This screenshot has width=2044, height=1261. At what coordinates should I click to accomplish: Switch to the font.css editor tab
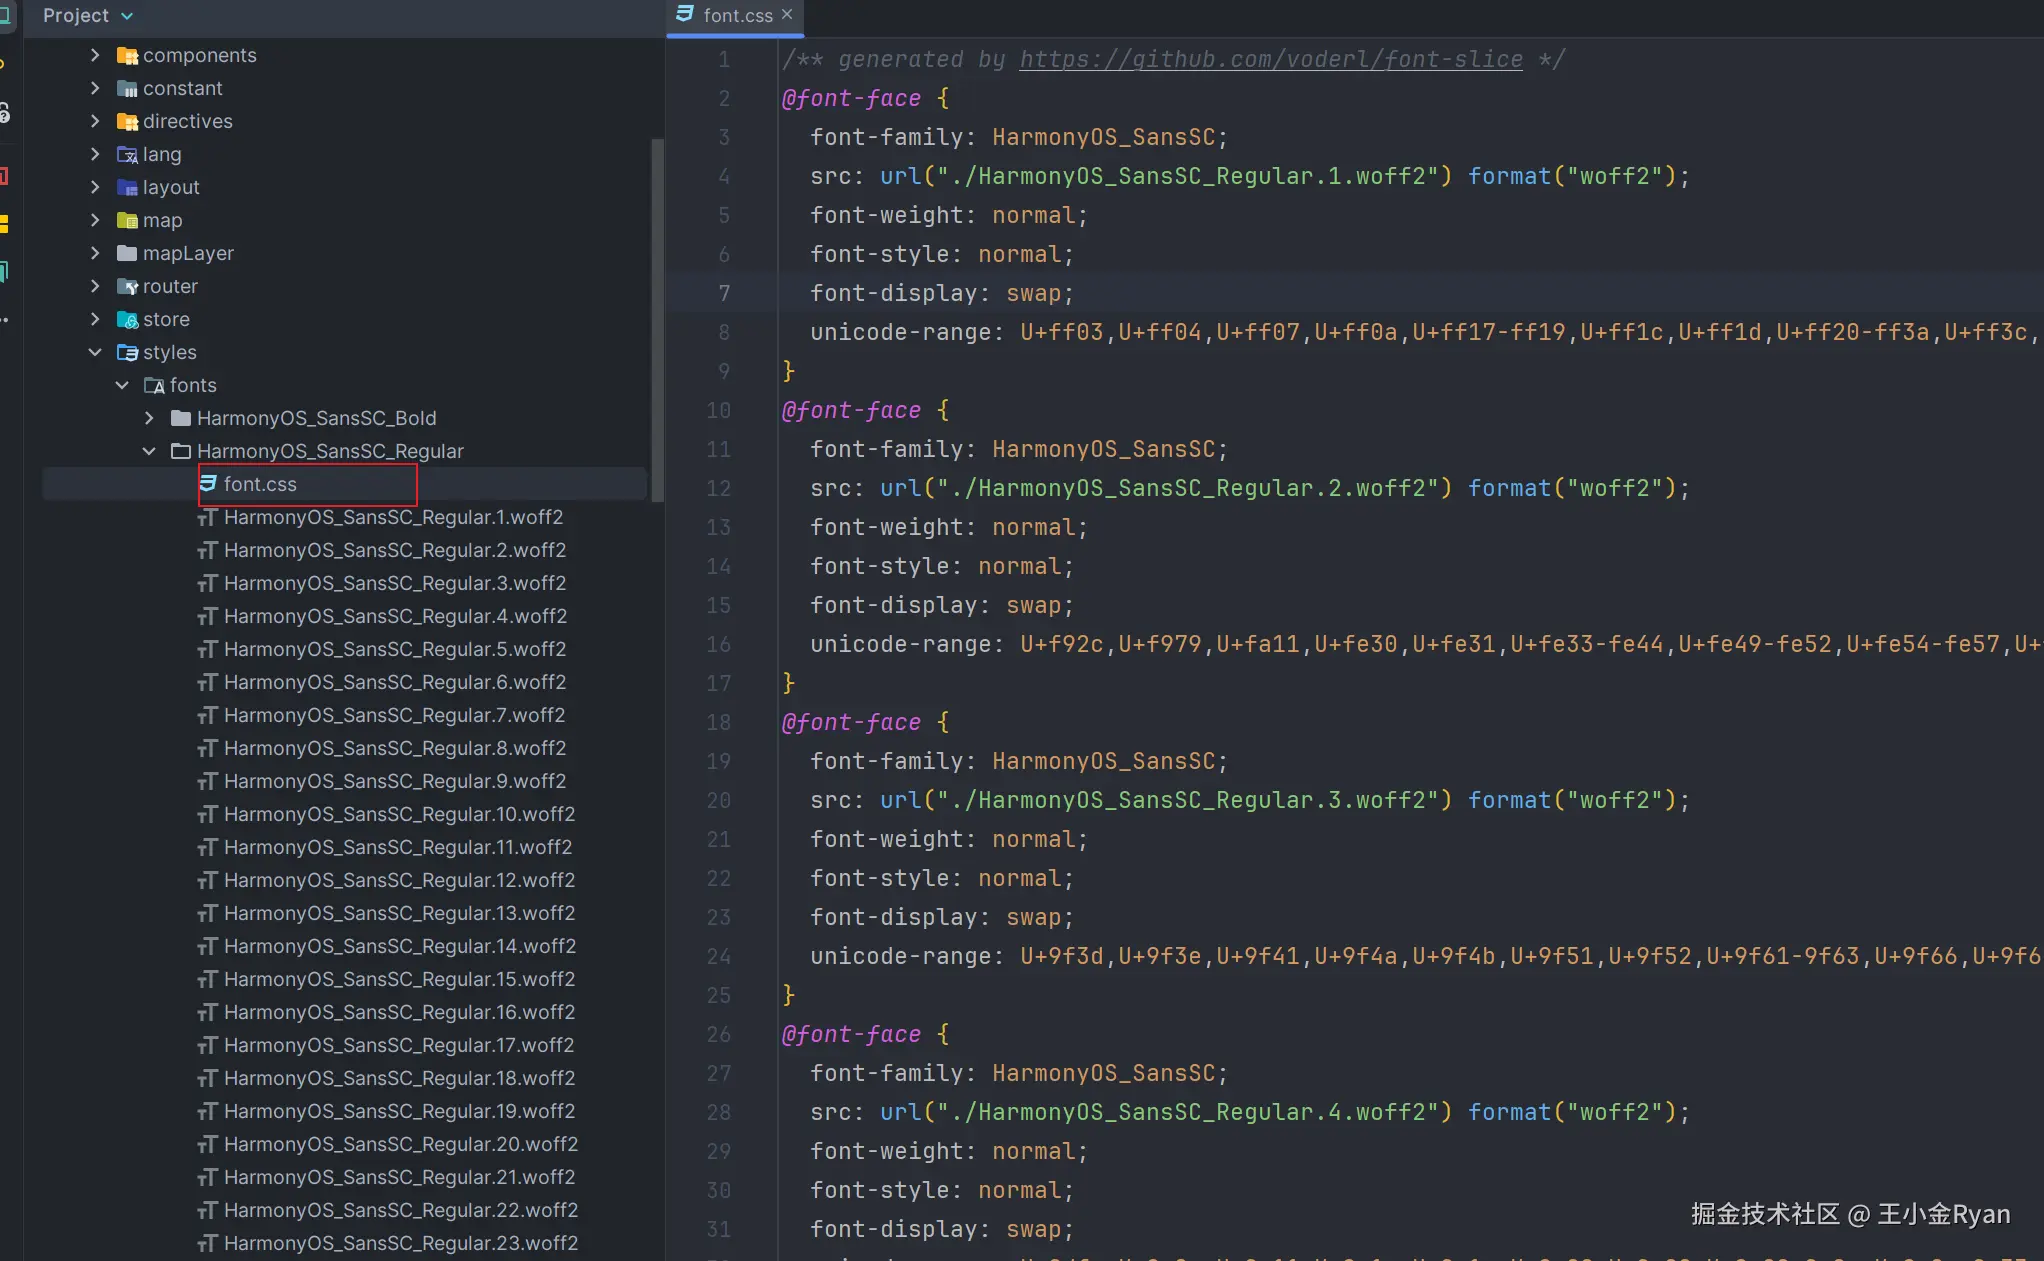[x=737, y=16]
